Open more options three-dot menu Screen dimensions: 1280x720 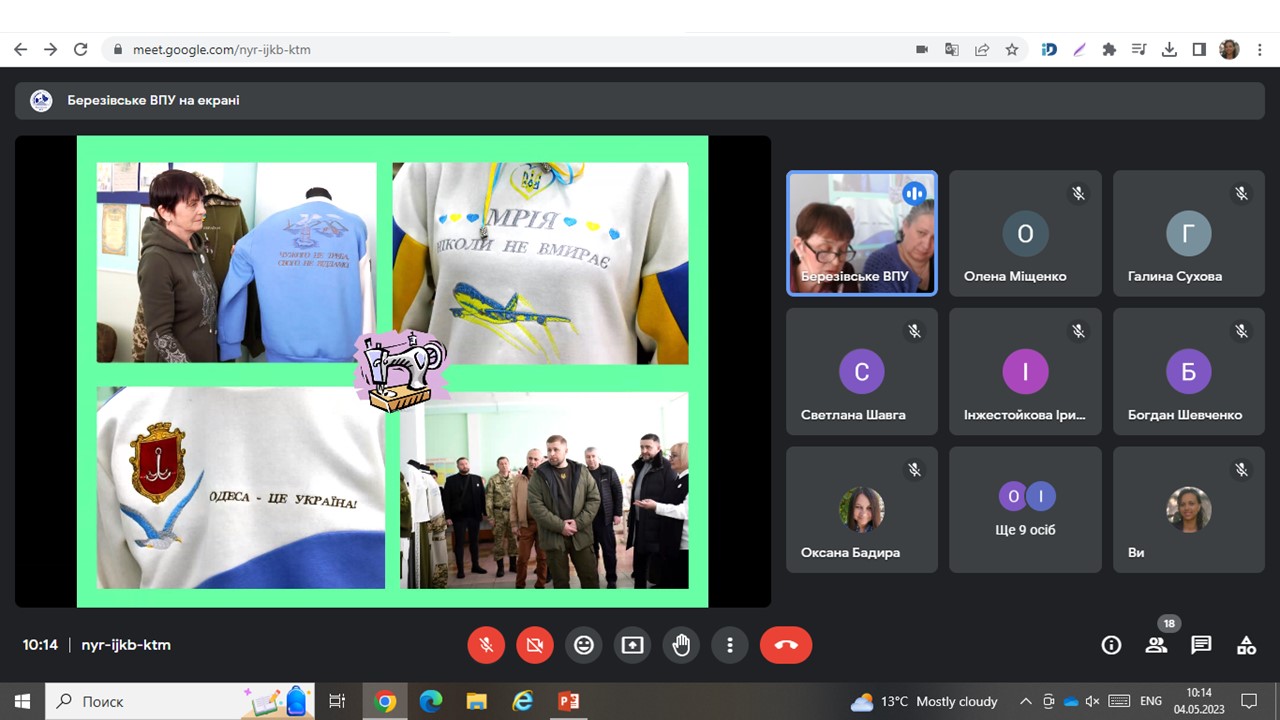coord(730,645)
